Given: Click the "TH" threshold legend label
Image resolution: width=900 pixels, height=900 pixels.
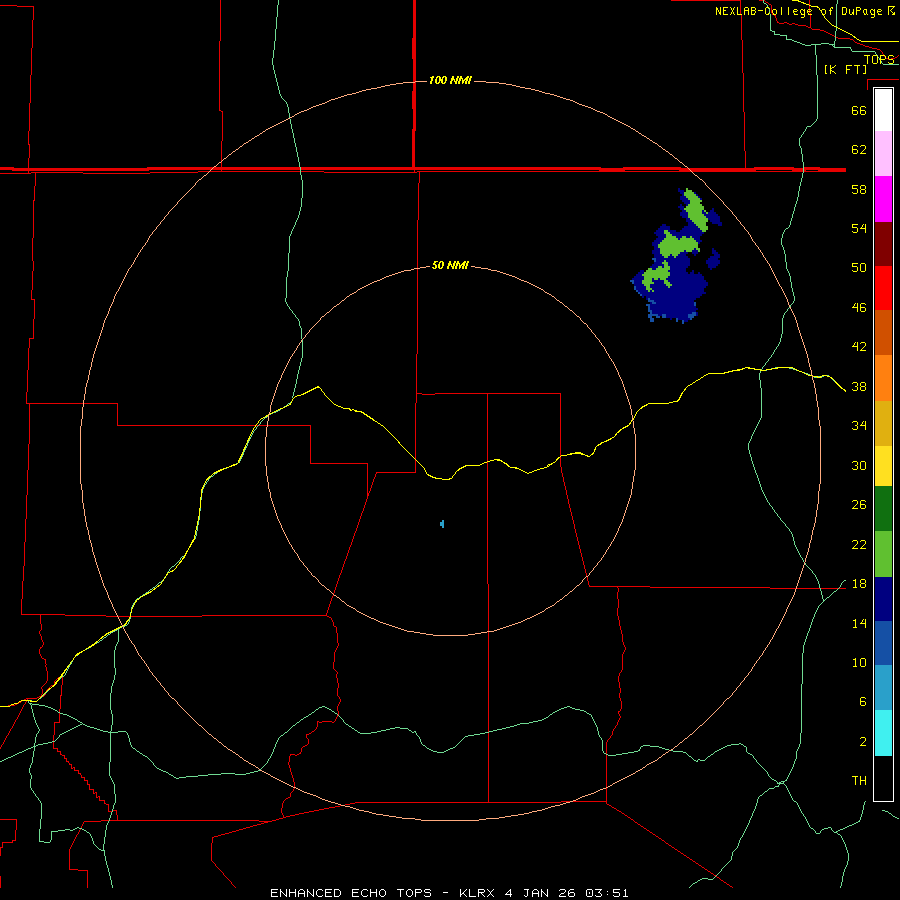Looking at the screenshot, I should point(859,781).
